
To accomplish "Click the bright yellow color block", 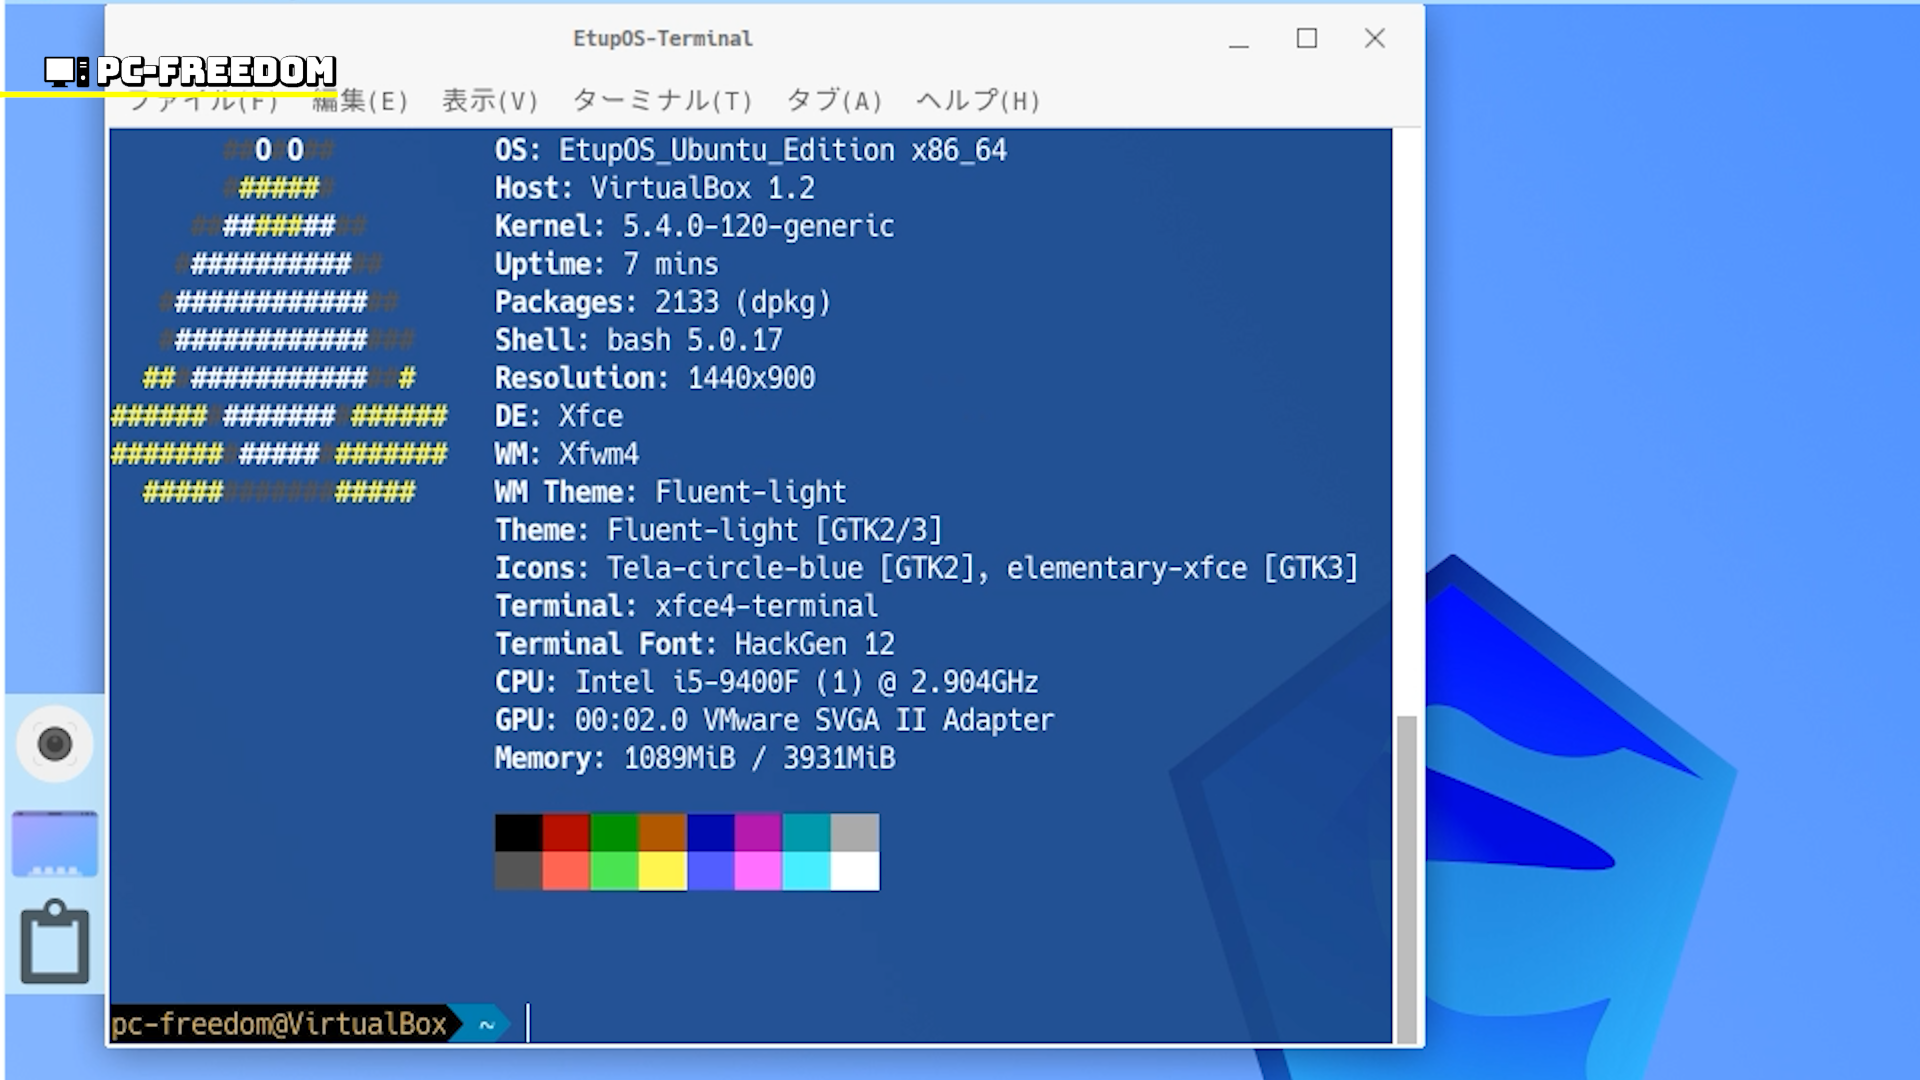I will pos(662,871).
